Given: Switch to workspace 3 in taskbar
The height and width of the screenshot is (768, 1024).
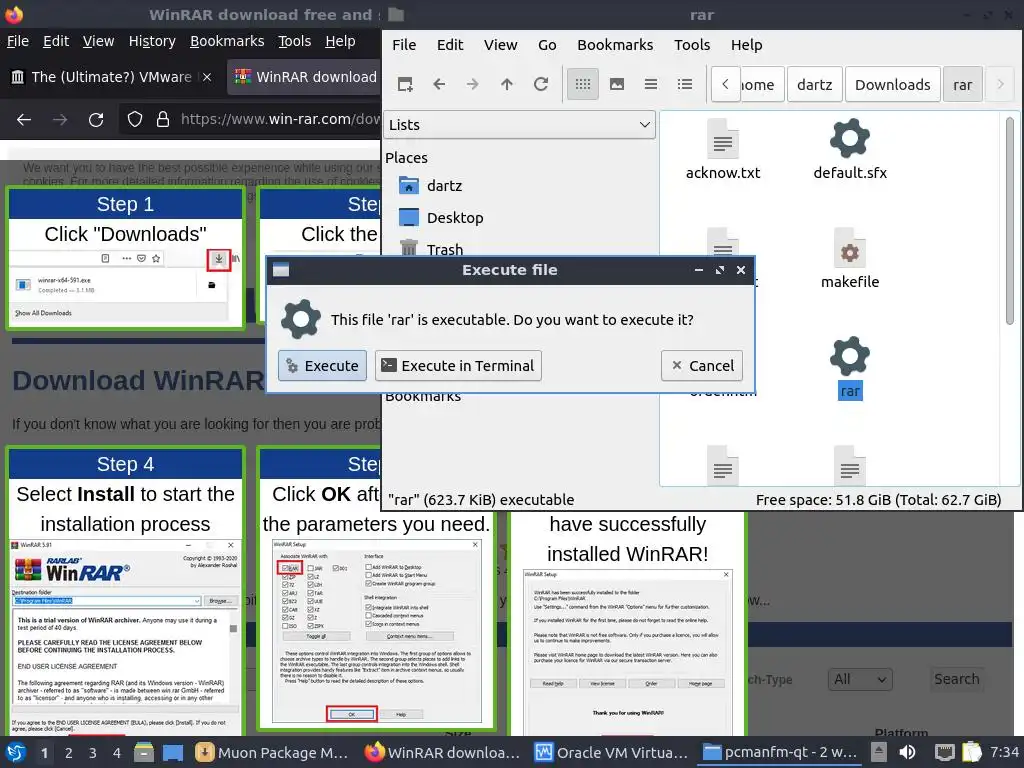Looking at the screenshot, I should tap(92, 753).
